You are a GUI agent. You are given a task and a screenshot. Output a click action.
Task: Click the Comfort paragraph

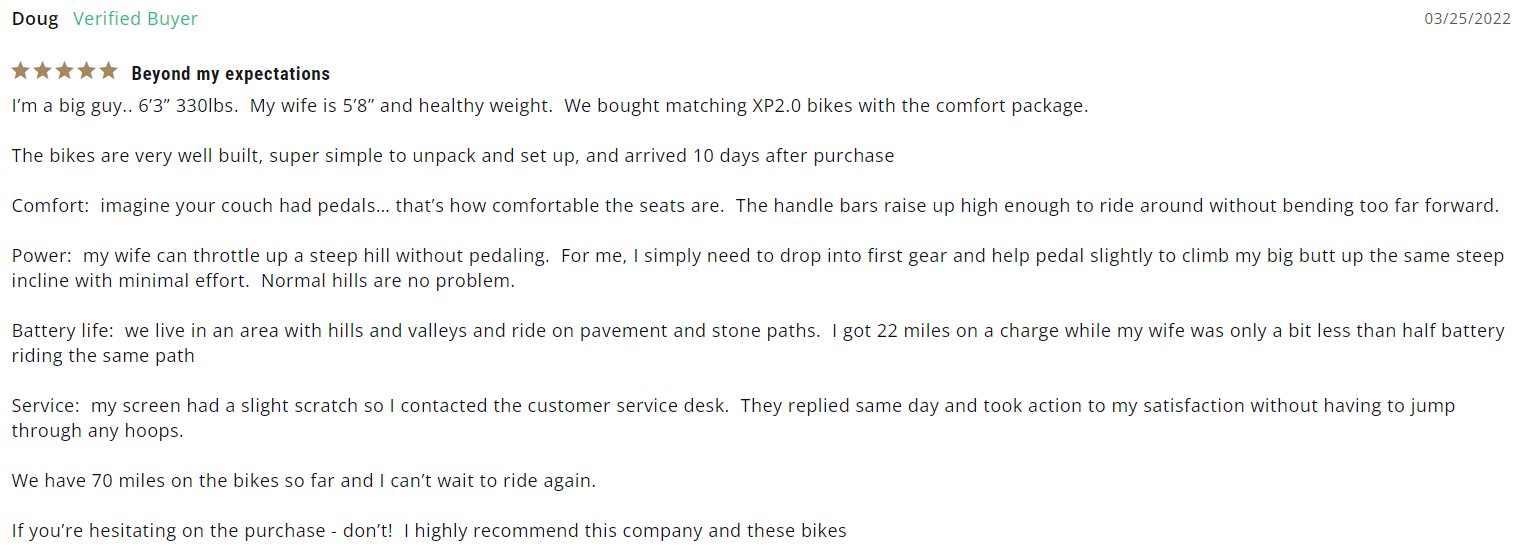[756, 205]
